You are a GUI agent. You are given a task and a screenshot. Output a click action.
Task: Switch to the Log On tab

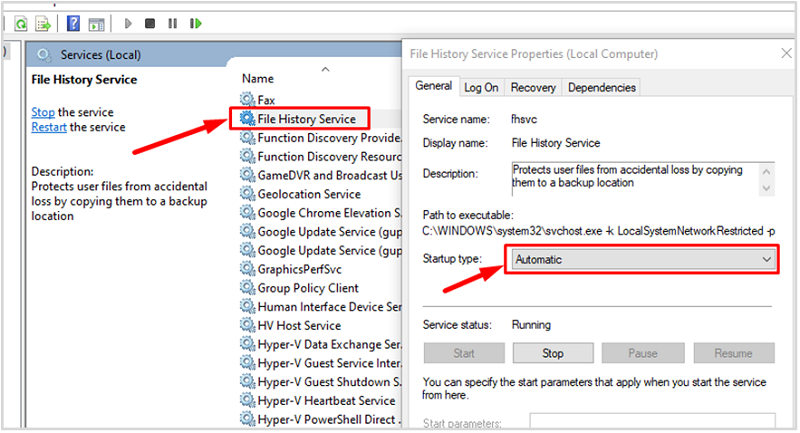481,87
